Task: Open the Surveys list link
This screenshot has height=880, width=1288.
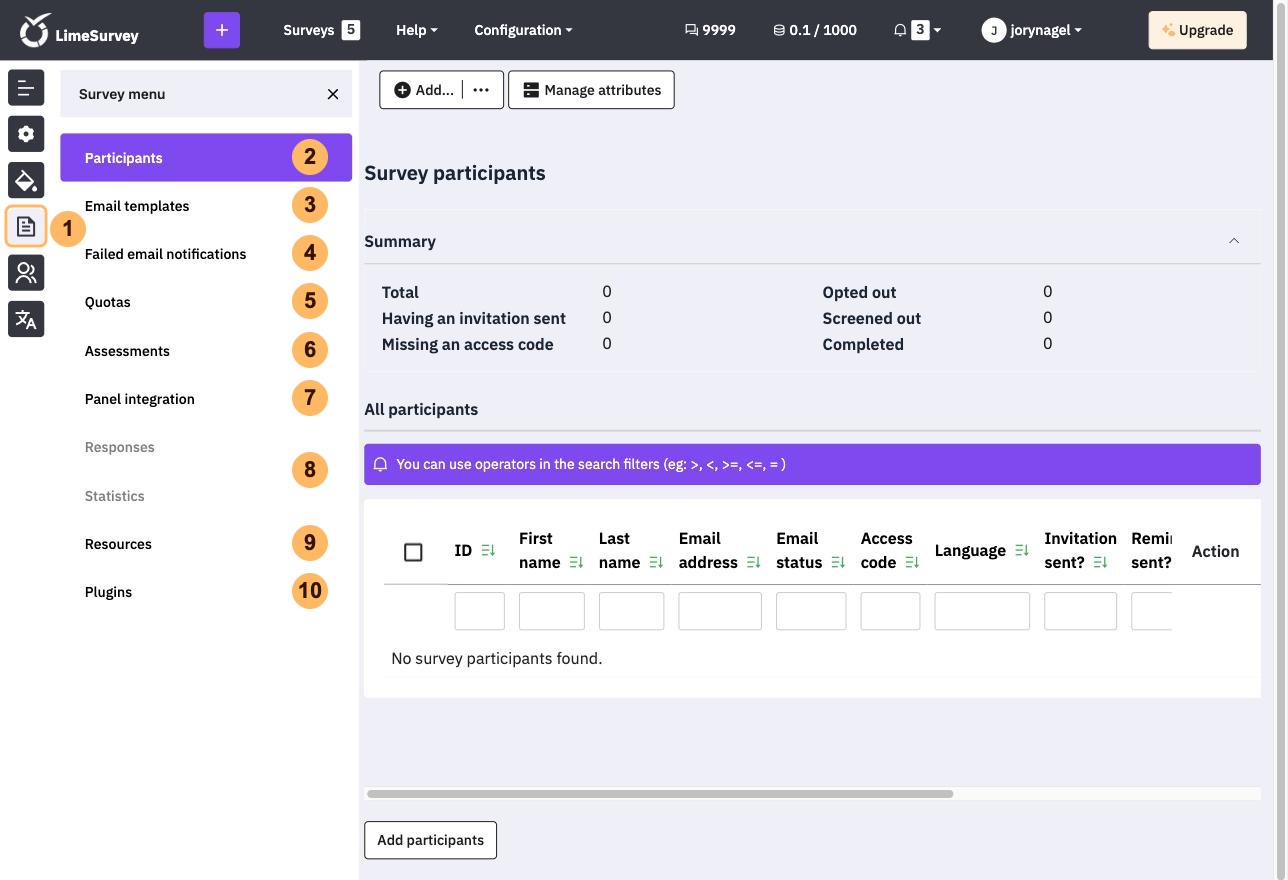Action: (x=321, y=30)
